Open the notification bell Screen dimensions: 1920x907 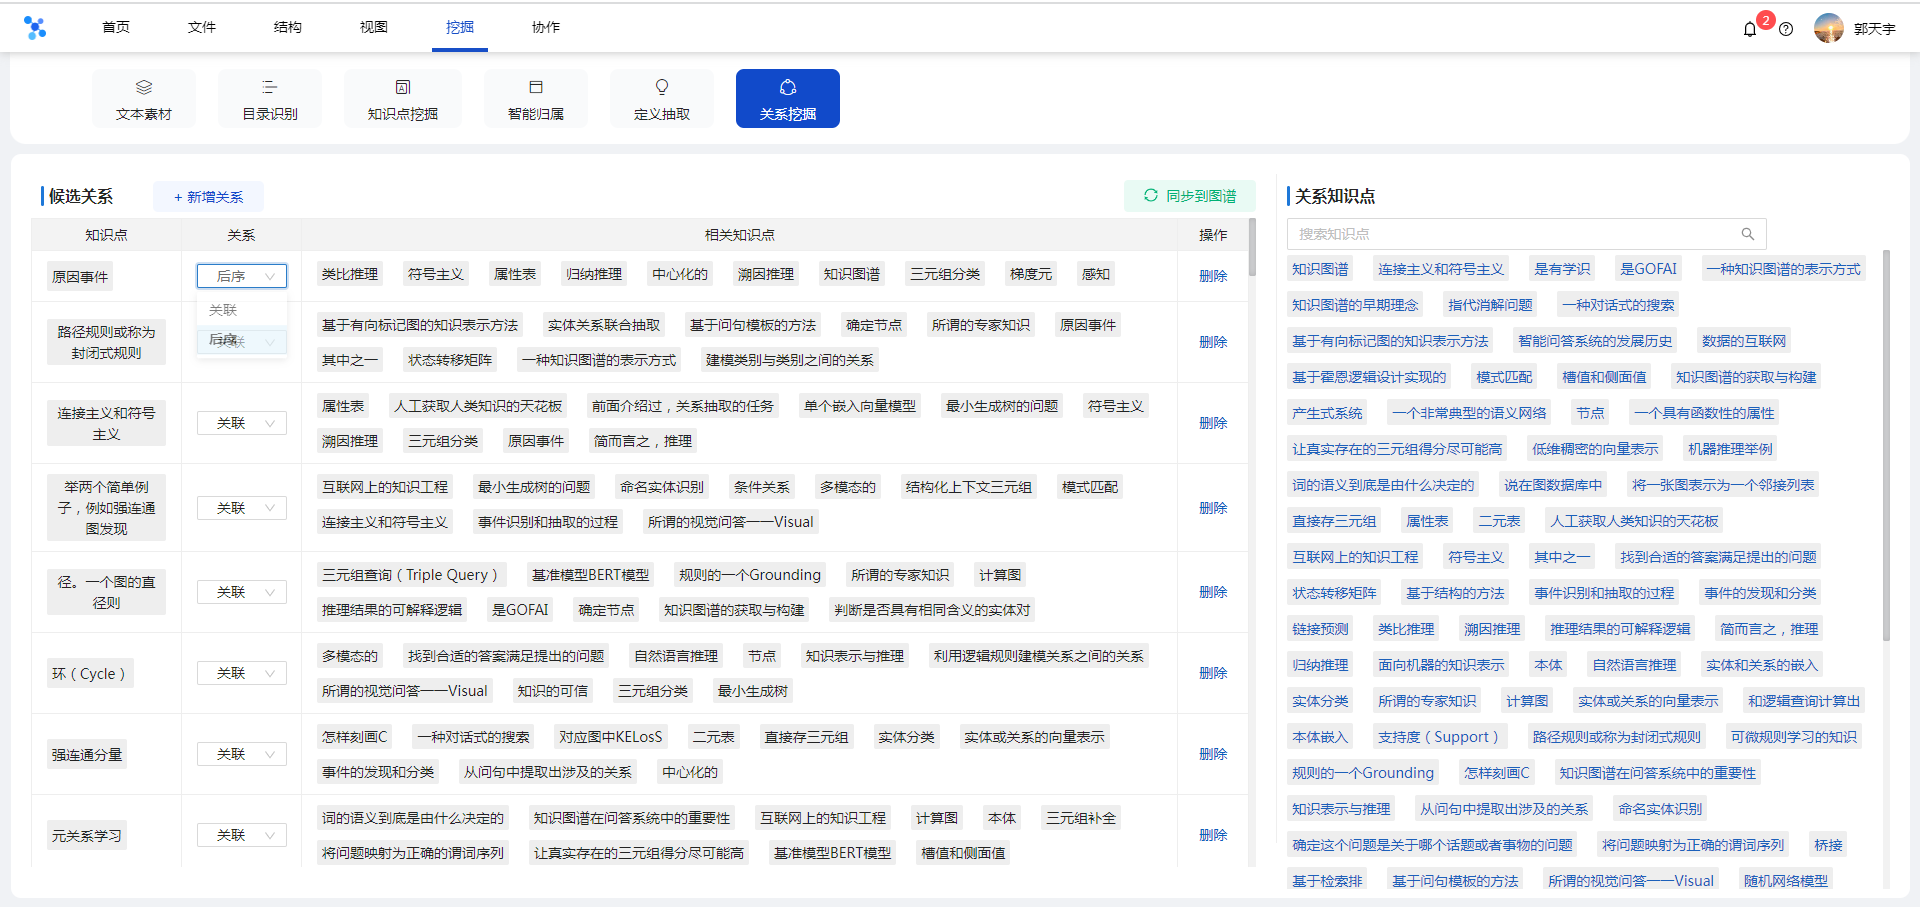1750,29
